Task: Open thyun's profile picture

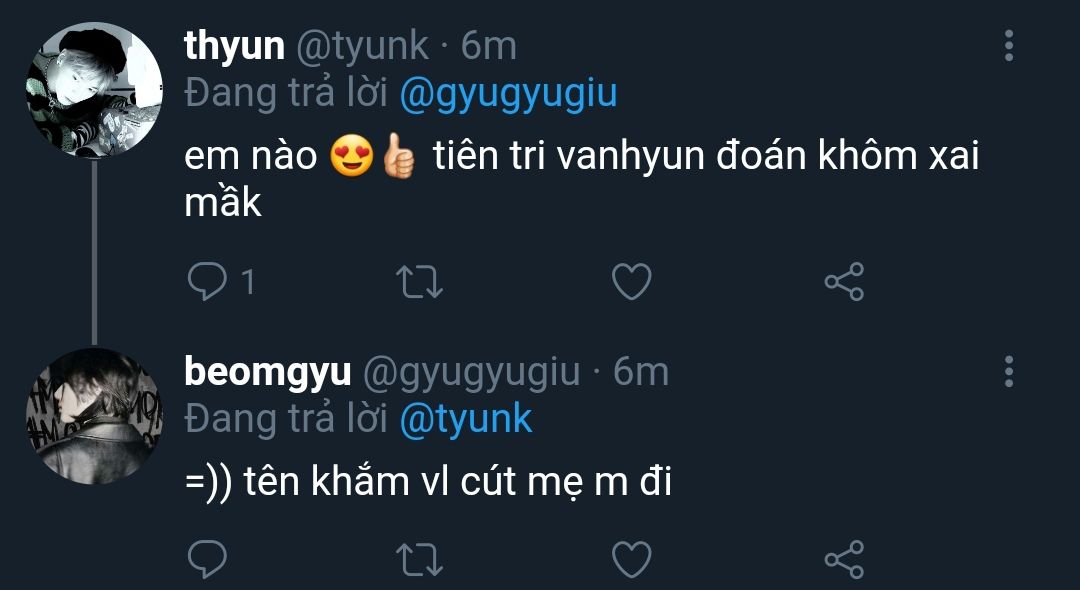Action: click(x=93, y=91)
